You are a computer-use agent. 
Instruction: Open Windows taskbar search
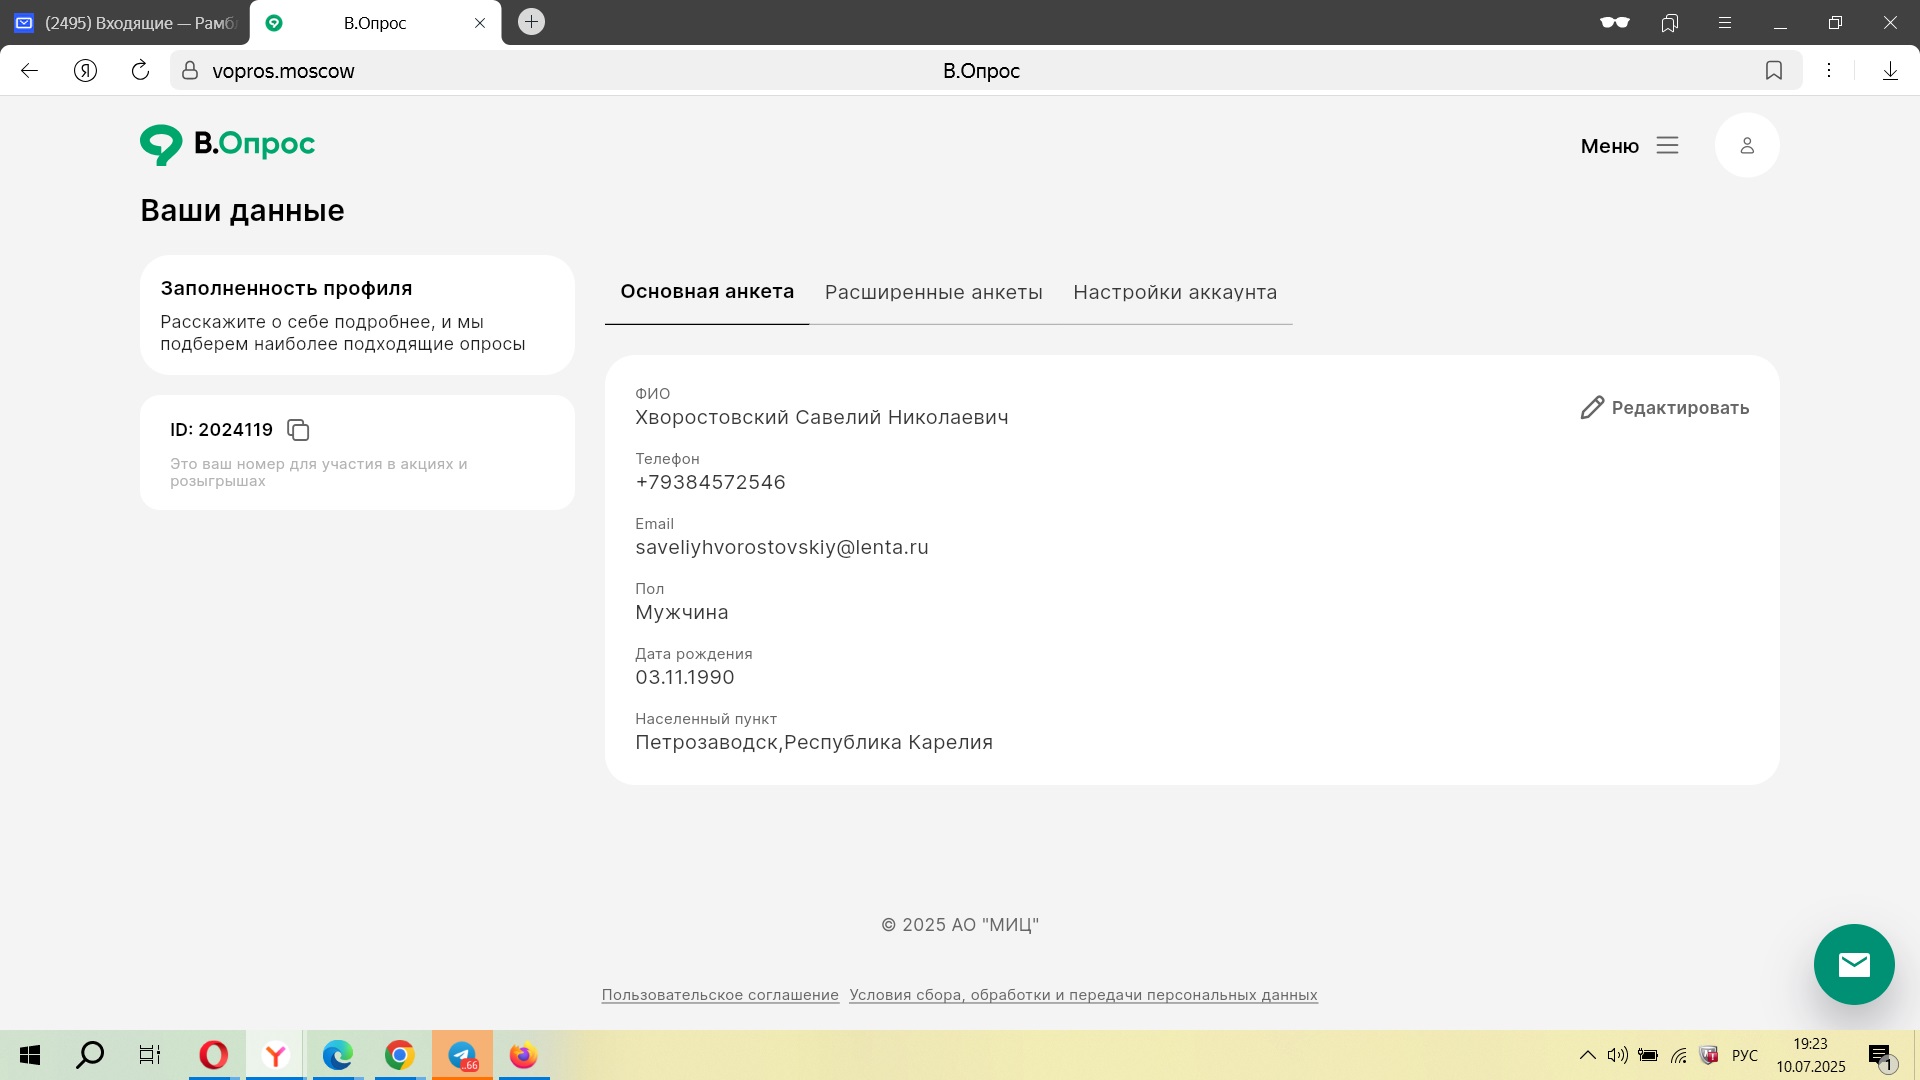point(90,1055)
